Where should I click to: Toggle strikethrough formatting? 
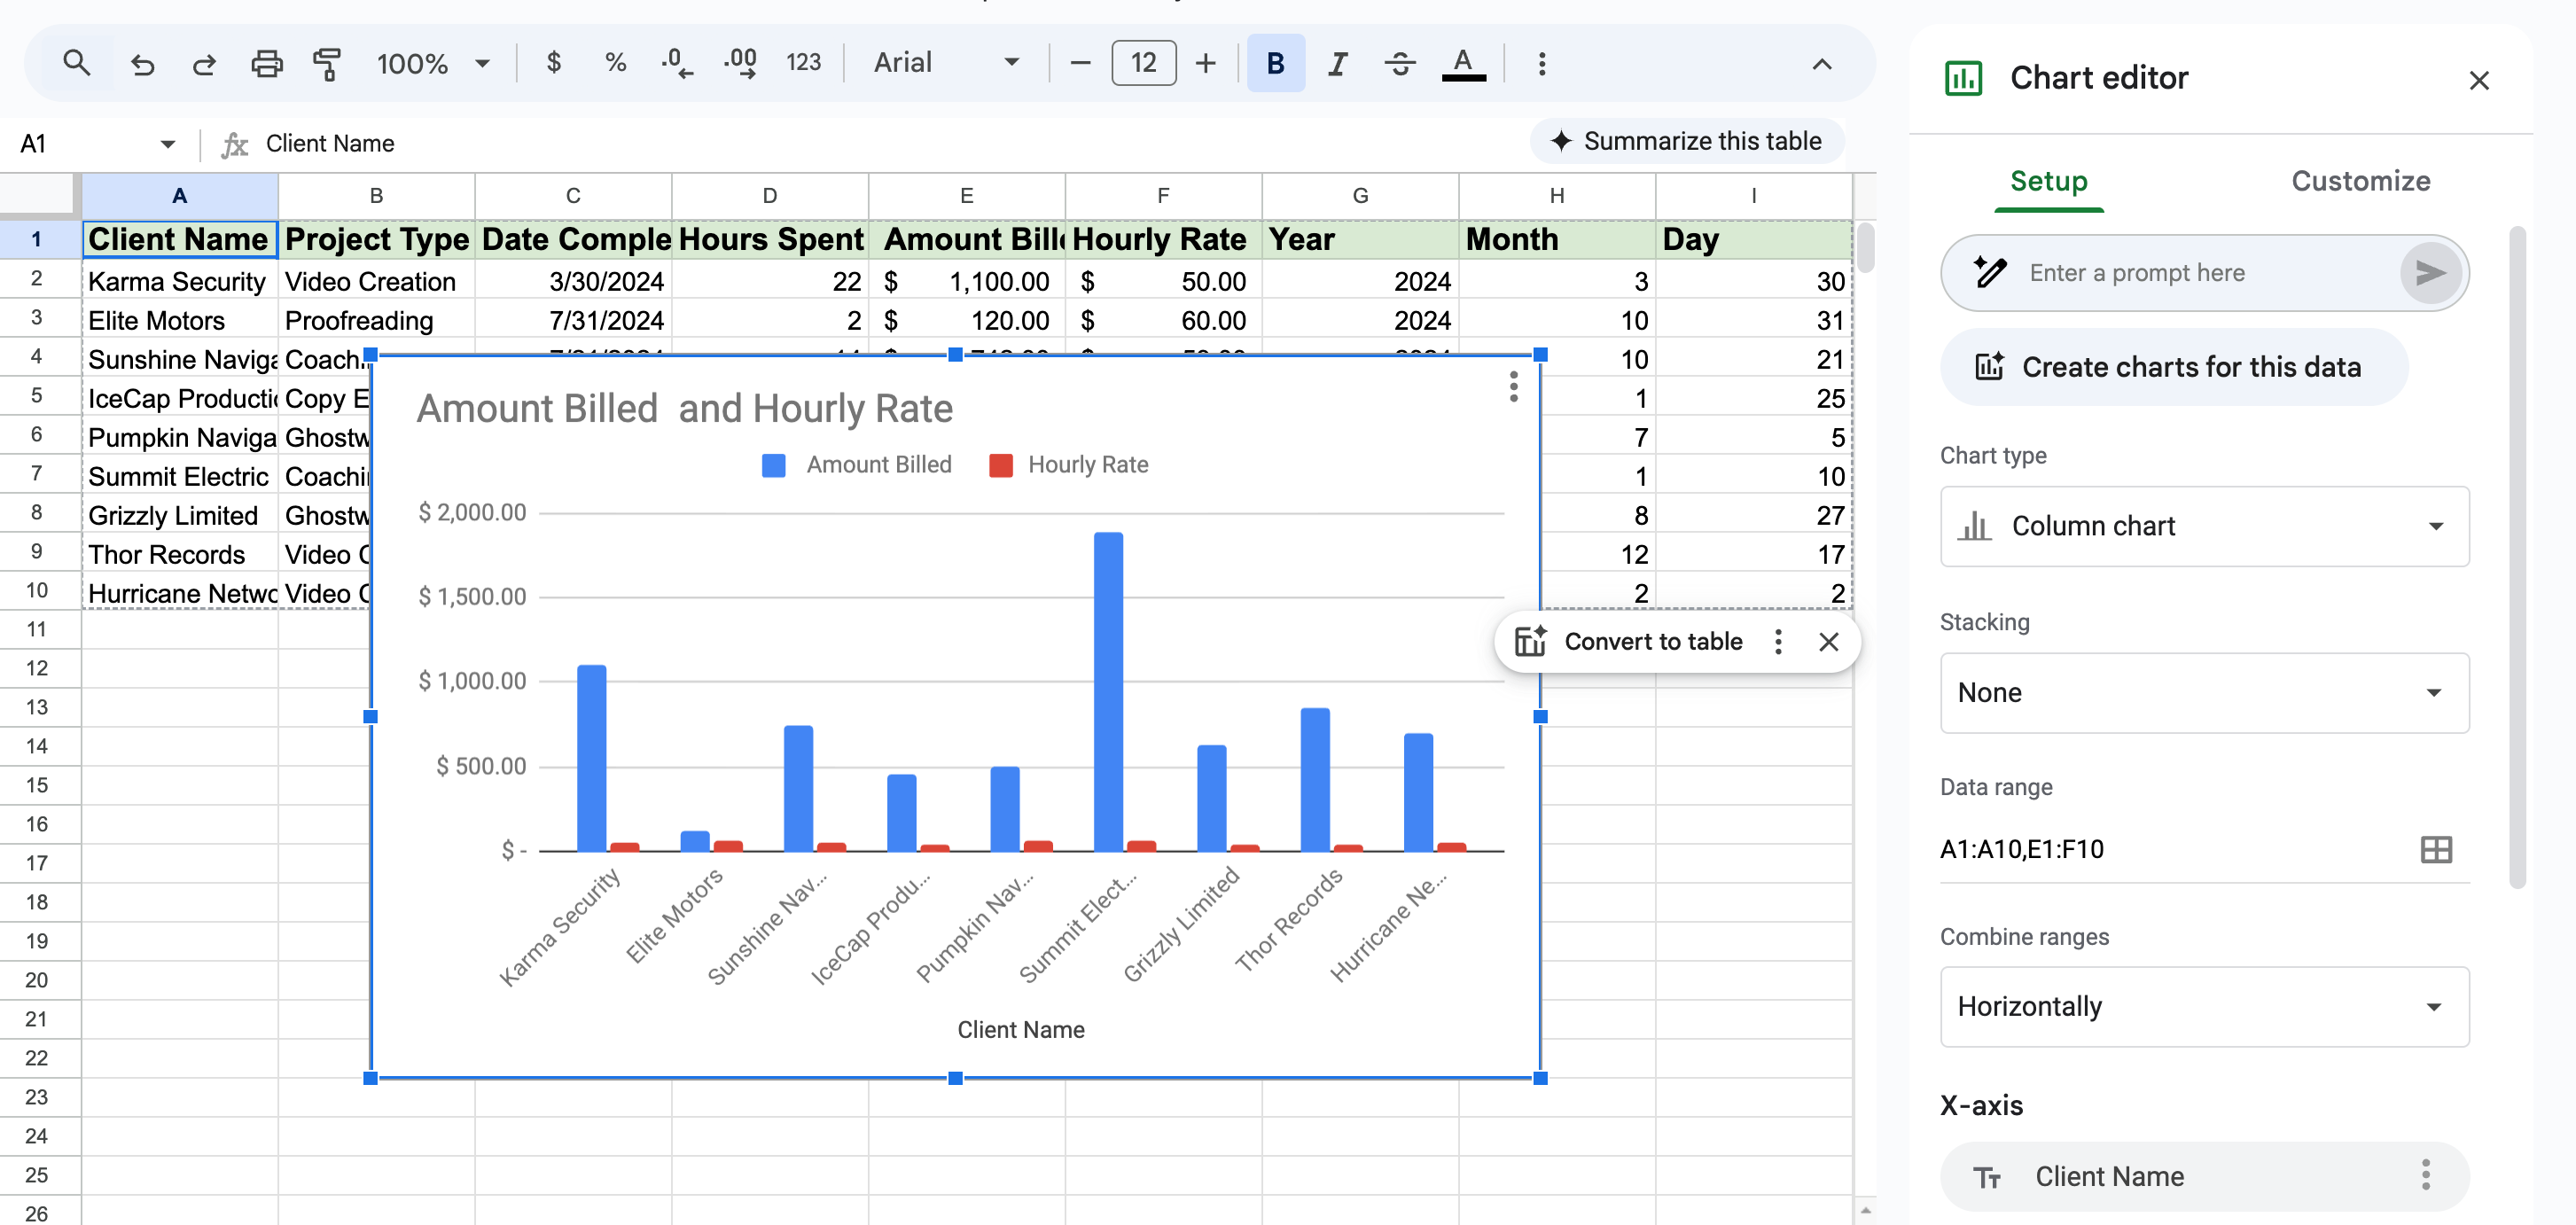1400,63
